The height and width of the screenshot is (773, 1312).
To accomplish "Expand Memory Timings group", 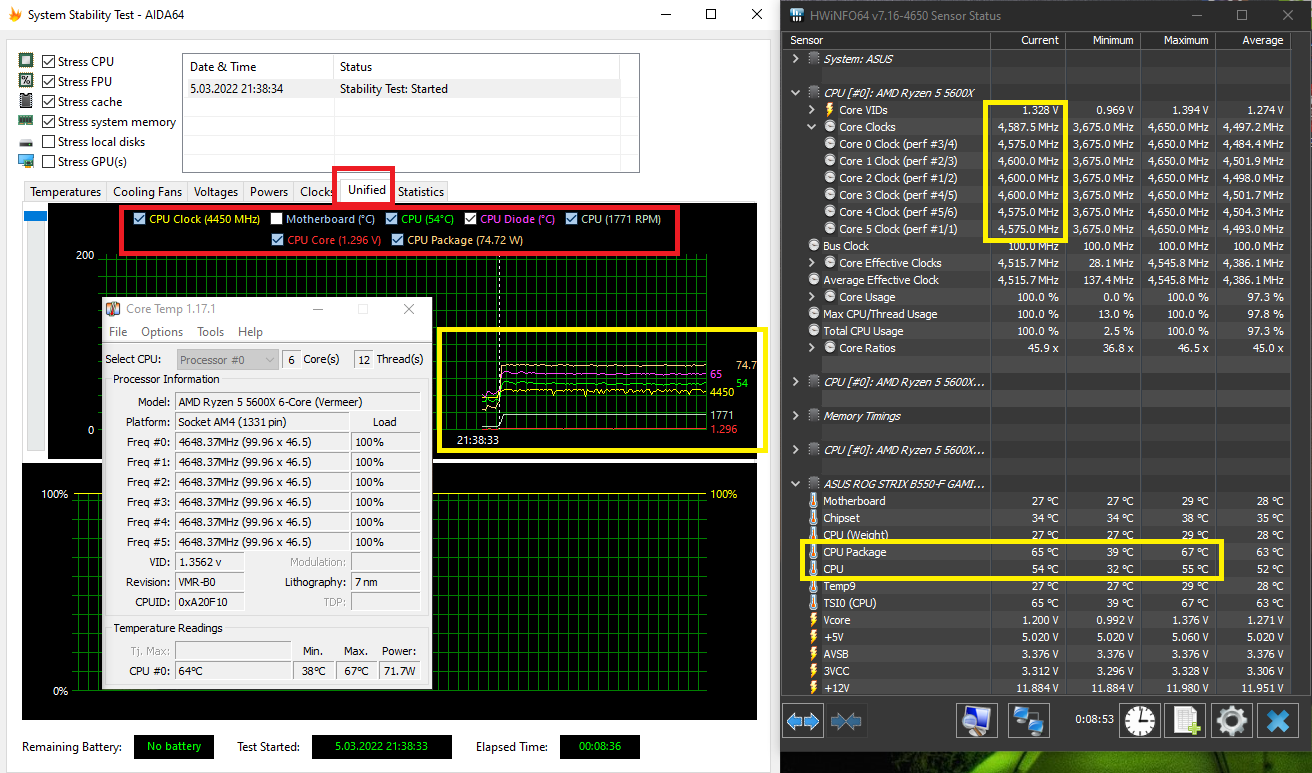I will point(796,416).
